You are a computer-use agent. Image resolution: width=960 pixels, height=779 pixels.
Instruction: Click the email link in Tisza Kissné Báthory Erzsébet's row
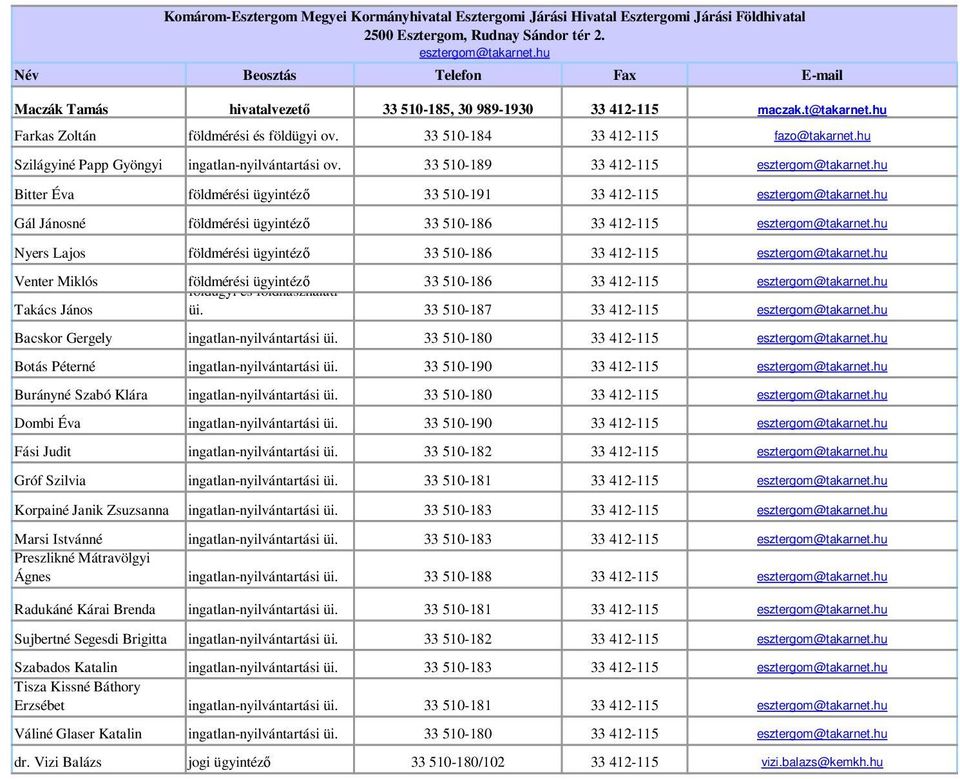(822, 706)
